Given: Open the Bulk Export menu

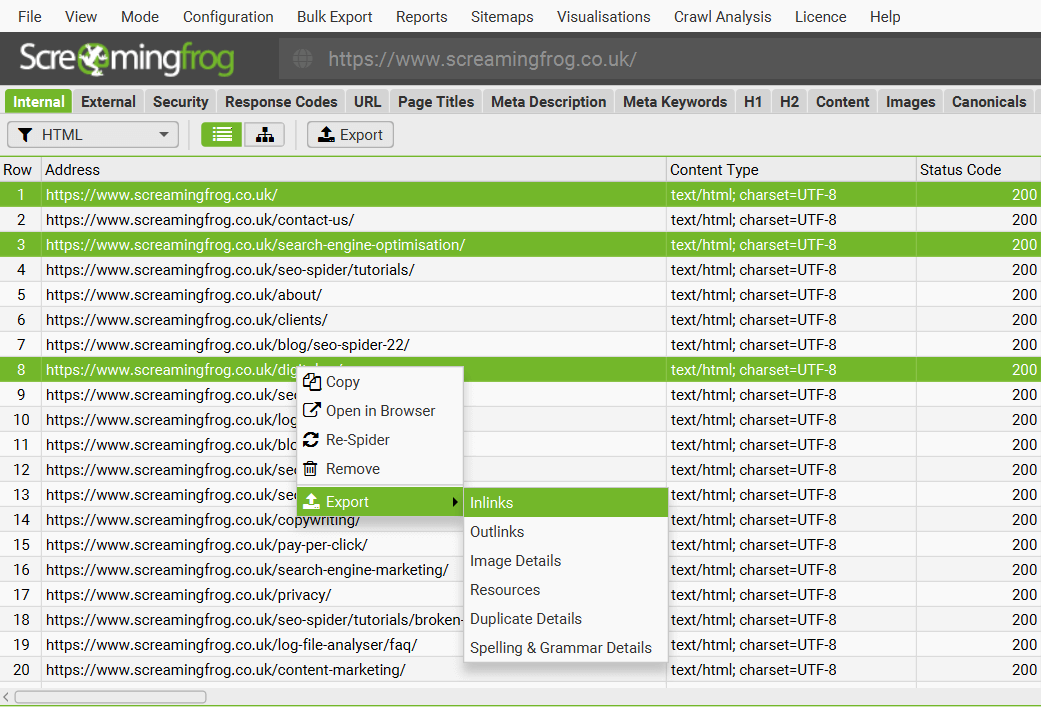Looking at the screenshot, I should [x=334, y=16].
